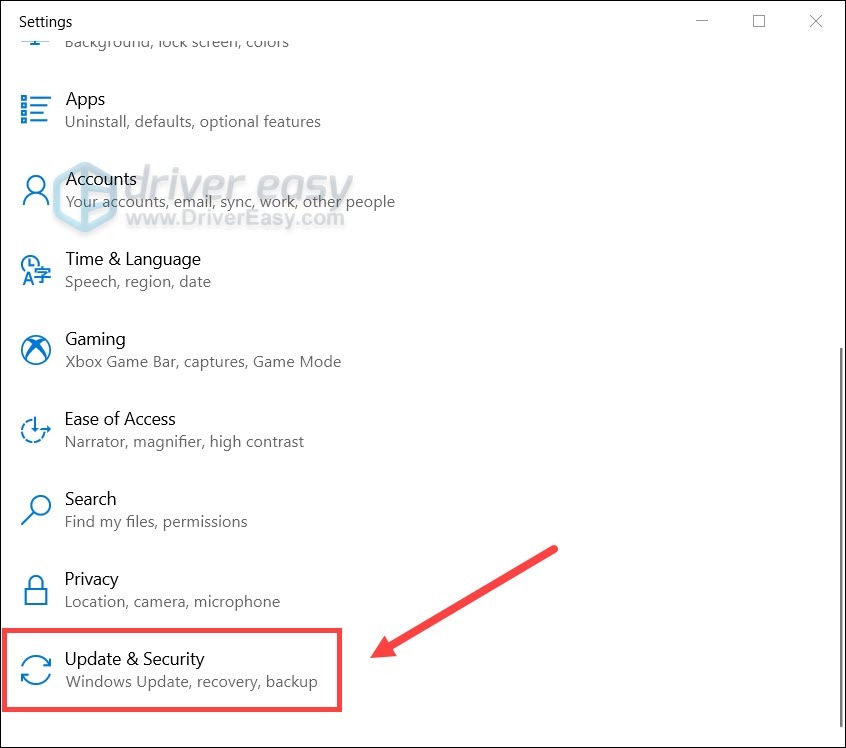The height and width of the screenshot is (748, 846).
Task: Click the Gaming Xbox icon
Action: point(36,349)
